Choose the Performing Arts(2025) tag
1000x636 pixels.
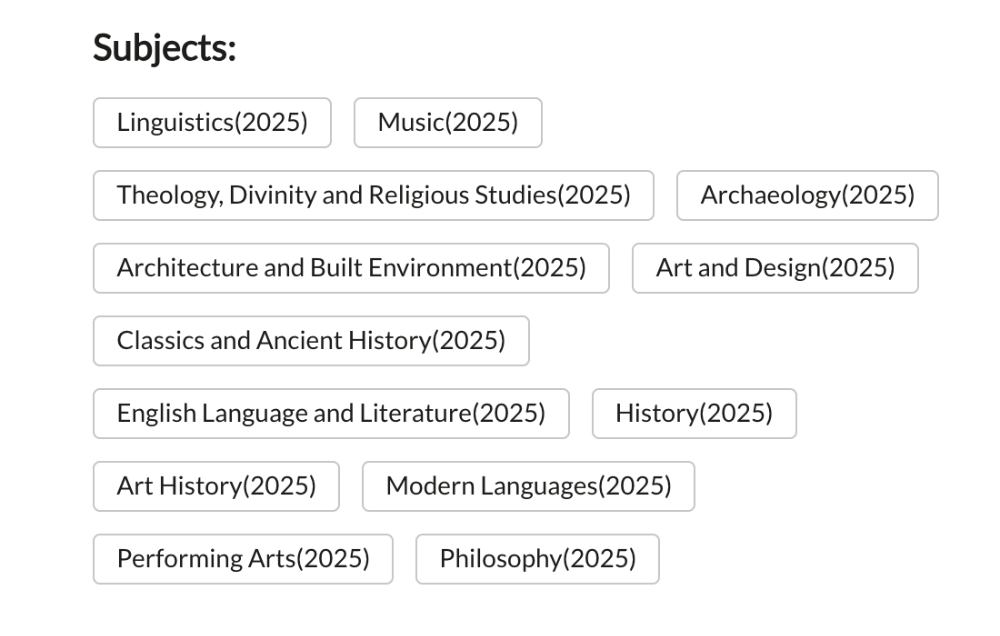click(243, 559)
